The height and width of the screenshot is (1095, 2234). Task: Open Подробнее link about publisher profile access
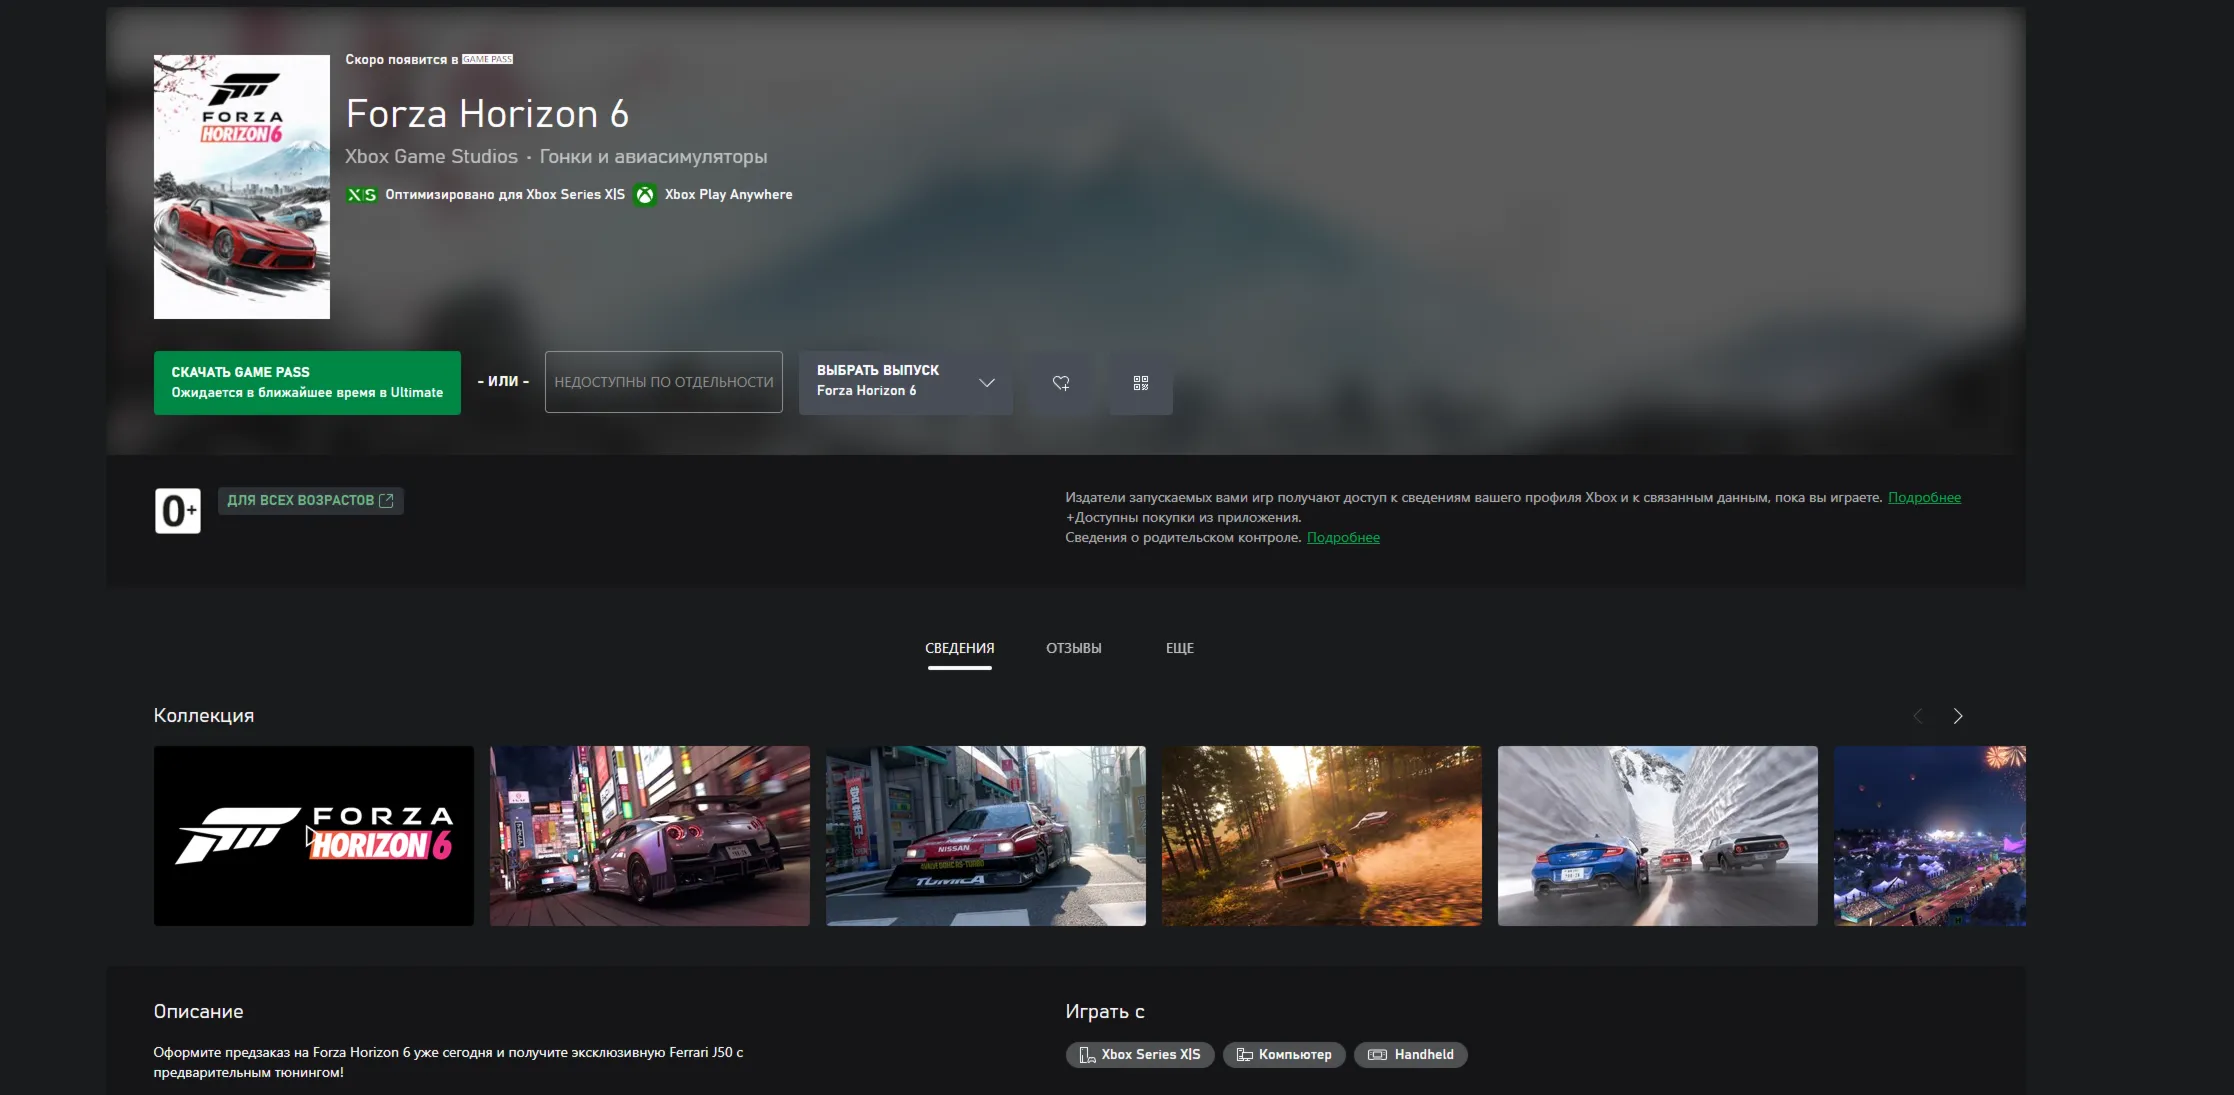(x=1924, y=498)
